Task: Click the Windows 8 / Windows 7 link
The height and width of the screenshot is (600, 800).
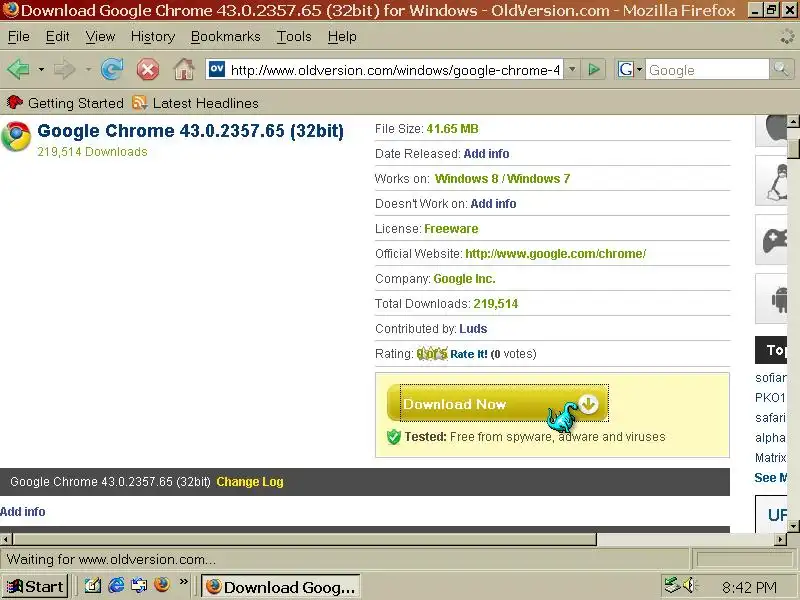Action: (503, 179)
